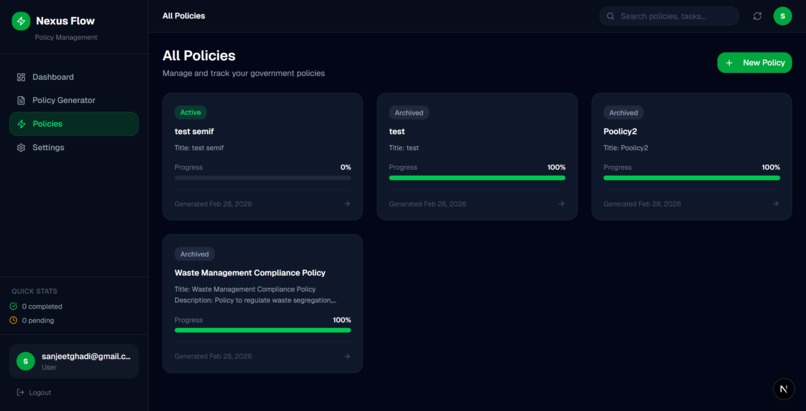Click 'Generated Feb 28, 2026' on Poolicy2

pyautogui.click(x=642, y=204)
